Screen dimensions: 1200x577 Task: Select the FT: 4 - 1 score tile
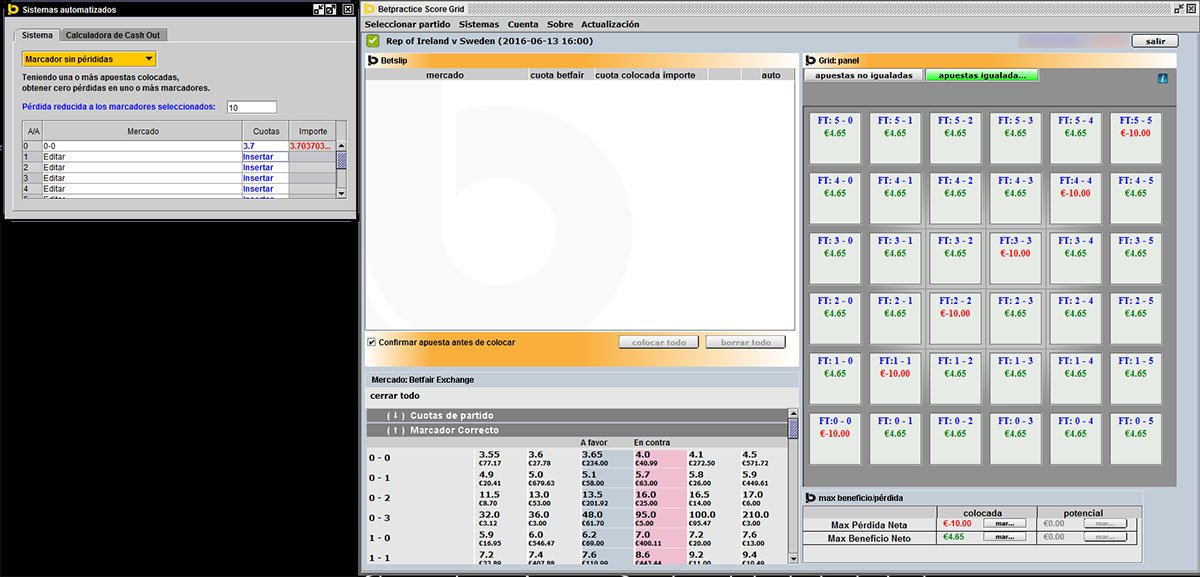[895, 196]
